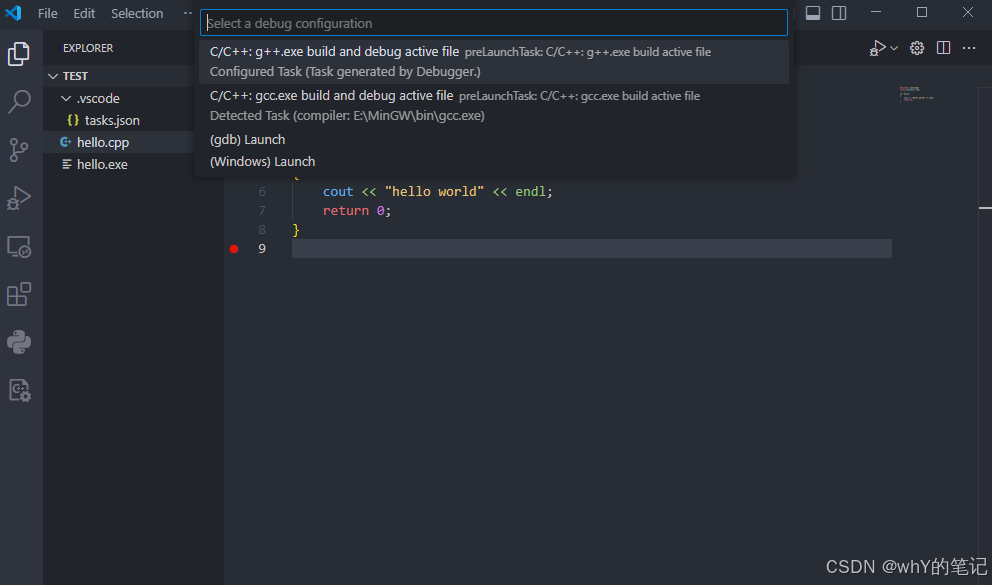
Task: Select the (Windows) Launch configuration
Action: (x=494, y=161)
